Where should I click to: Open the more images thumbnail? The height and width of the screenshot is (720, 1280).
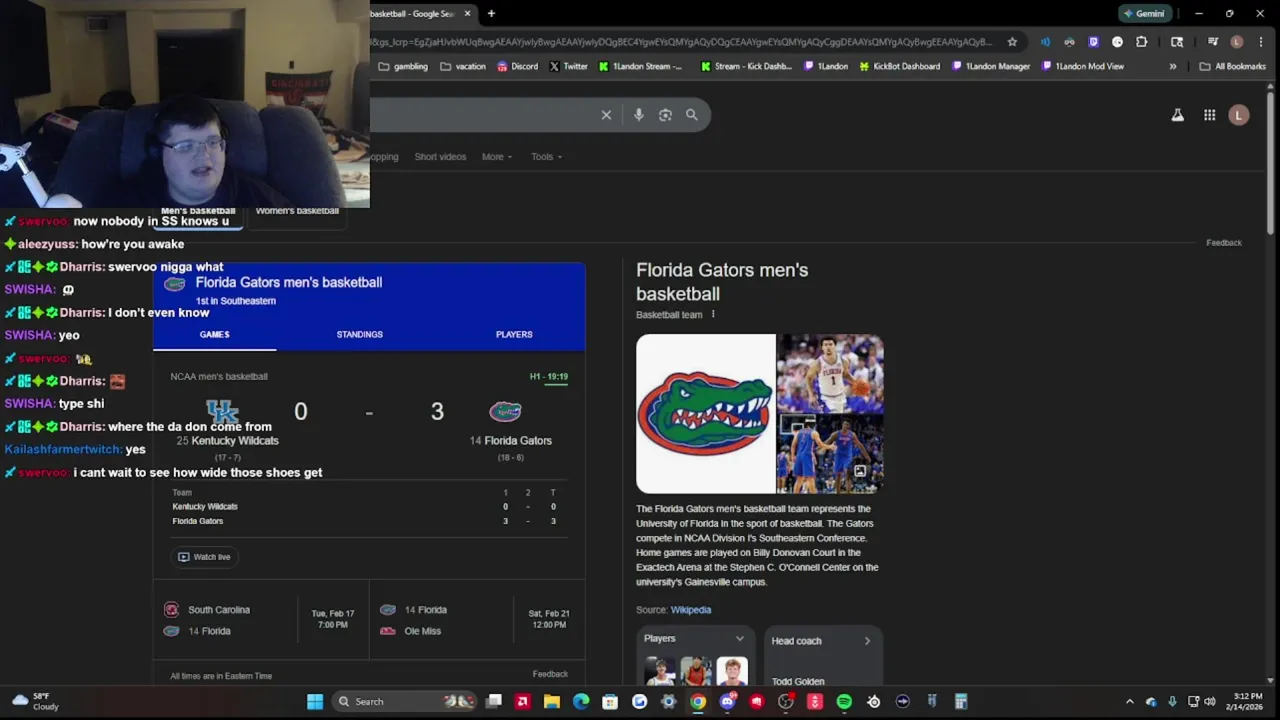tap(830, 454)
